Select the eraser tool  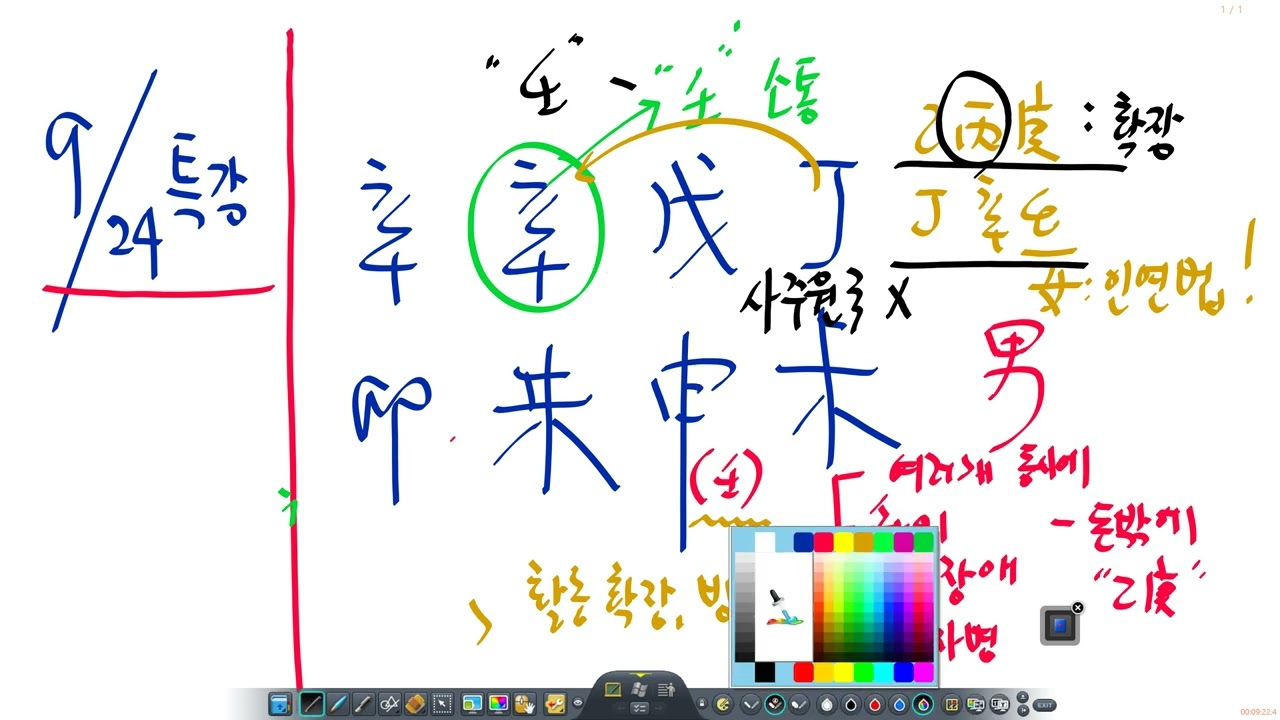(416, 704)
